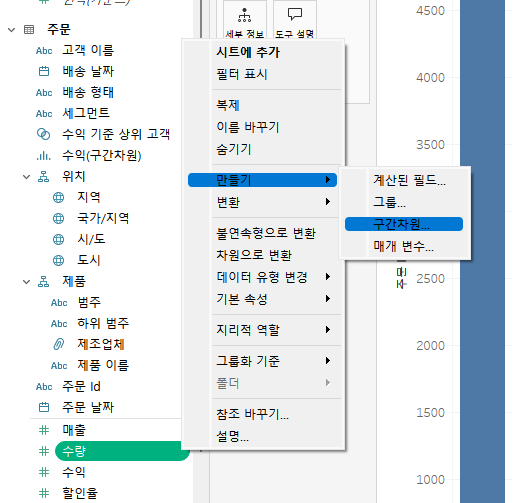Select the 수익 기준 상위 고객 set

(x=116, y=134)
